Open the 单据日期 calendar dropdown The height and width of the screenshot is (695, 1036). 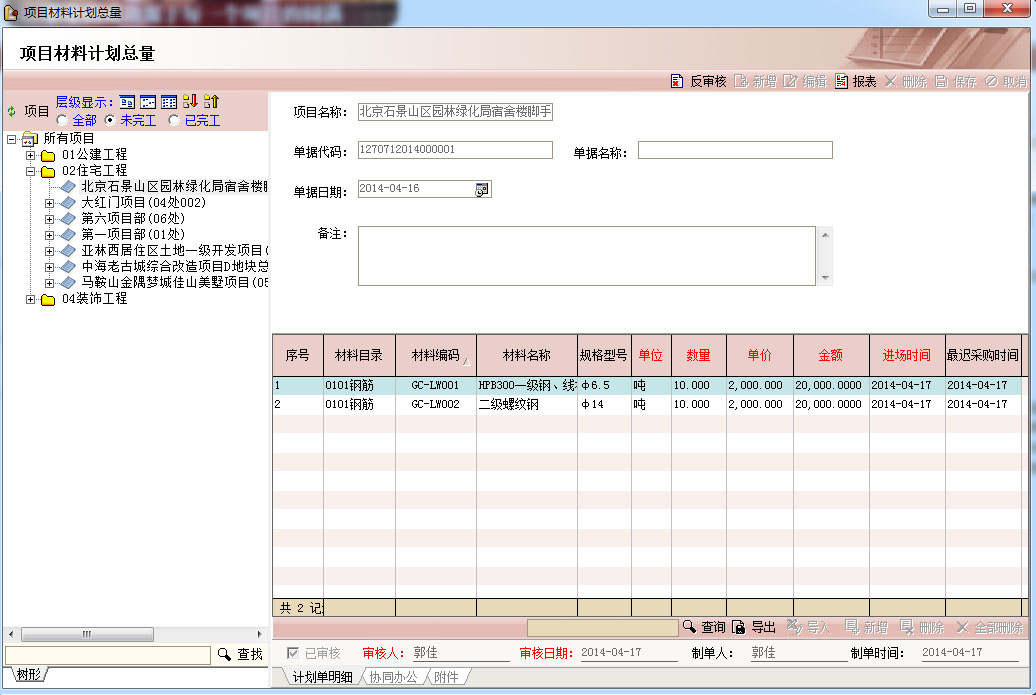point(482,189)
